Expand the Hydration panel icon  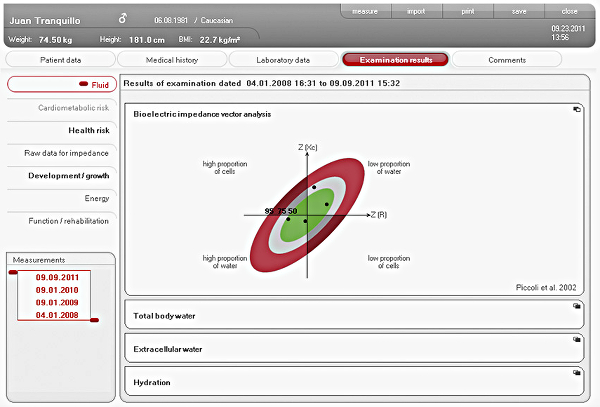tap(576, 373)
